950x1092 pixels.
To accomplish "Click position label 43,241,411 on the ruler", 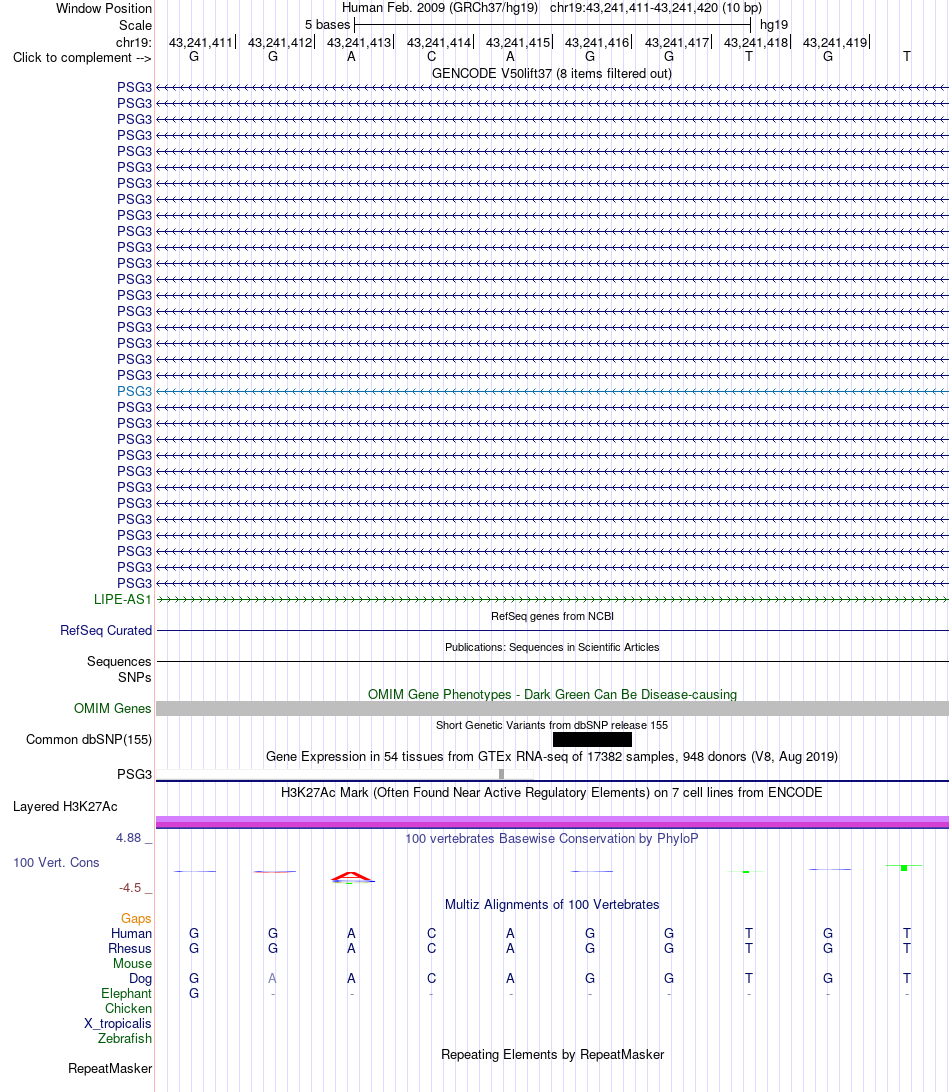I will tap(201, 42).
